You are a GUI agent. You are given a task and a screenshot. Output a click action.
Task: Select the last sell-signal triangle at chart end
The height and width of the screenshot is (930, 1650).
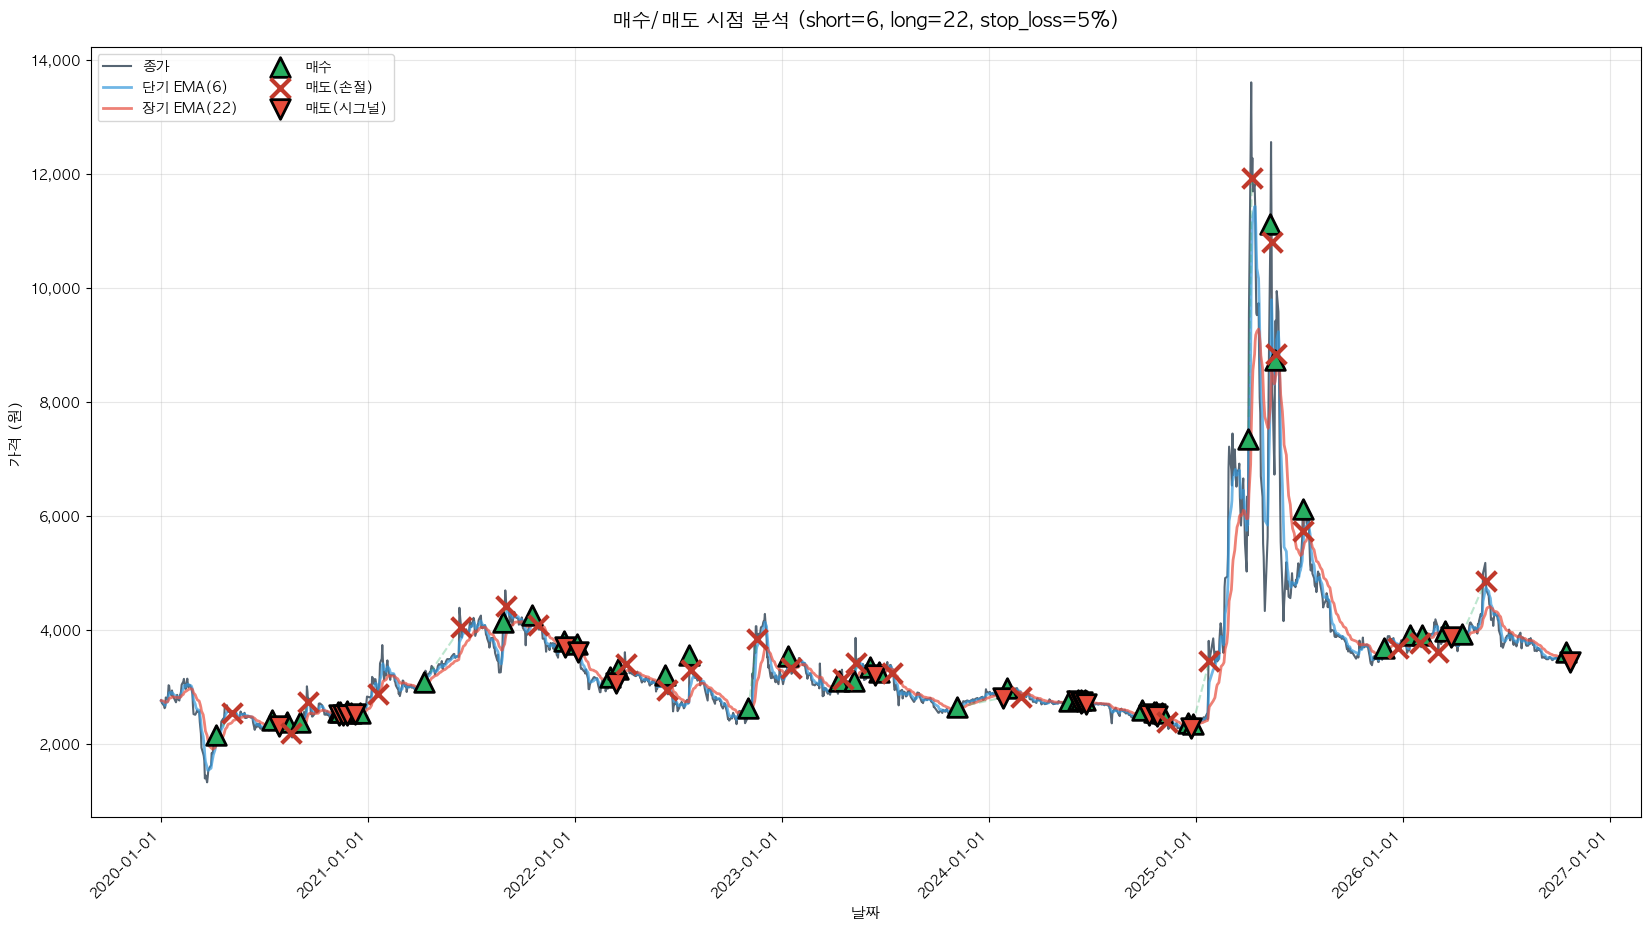[x=1570, y=661]
